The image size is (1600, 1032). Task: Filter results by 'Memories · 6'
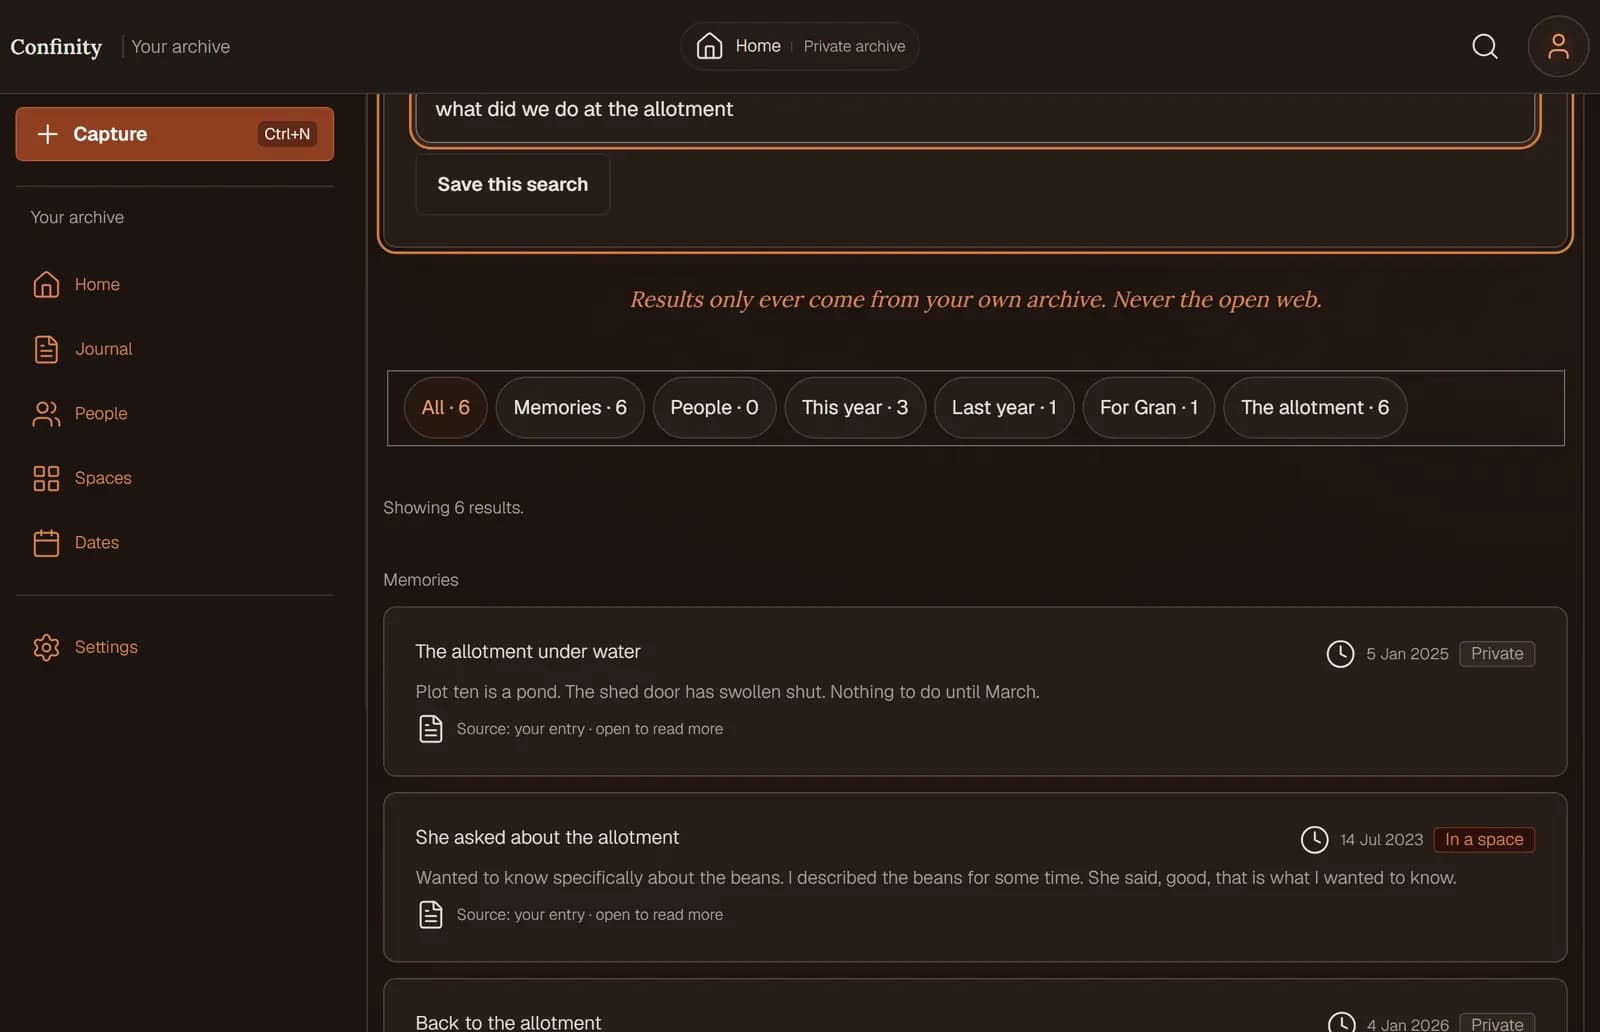pos(570,407)
